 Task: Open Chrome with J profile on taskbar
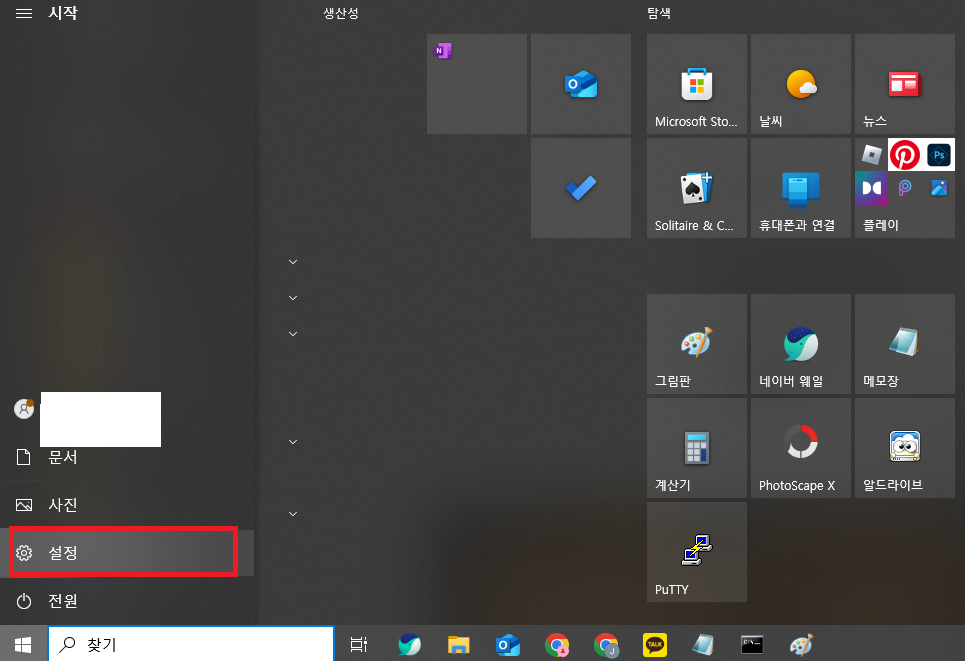point(606,644)
